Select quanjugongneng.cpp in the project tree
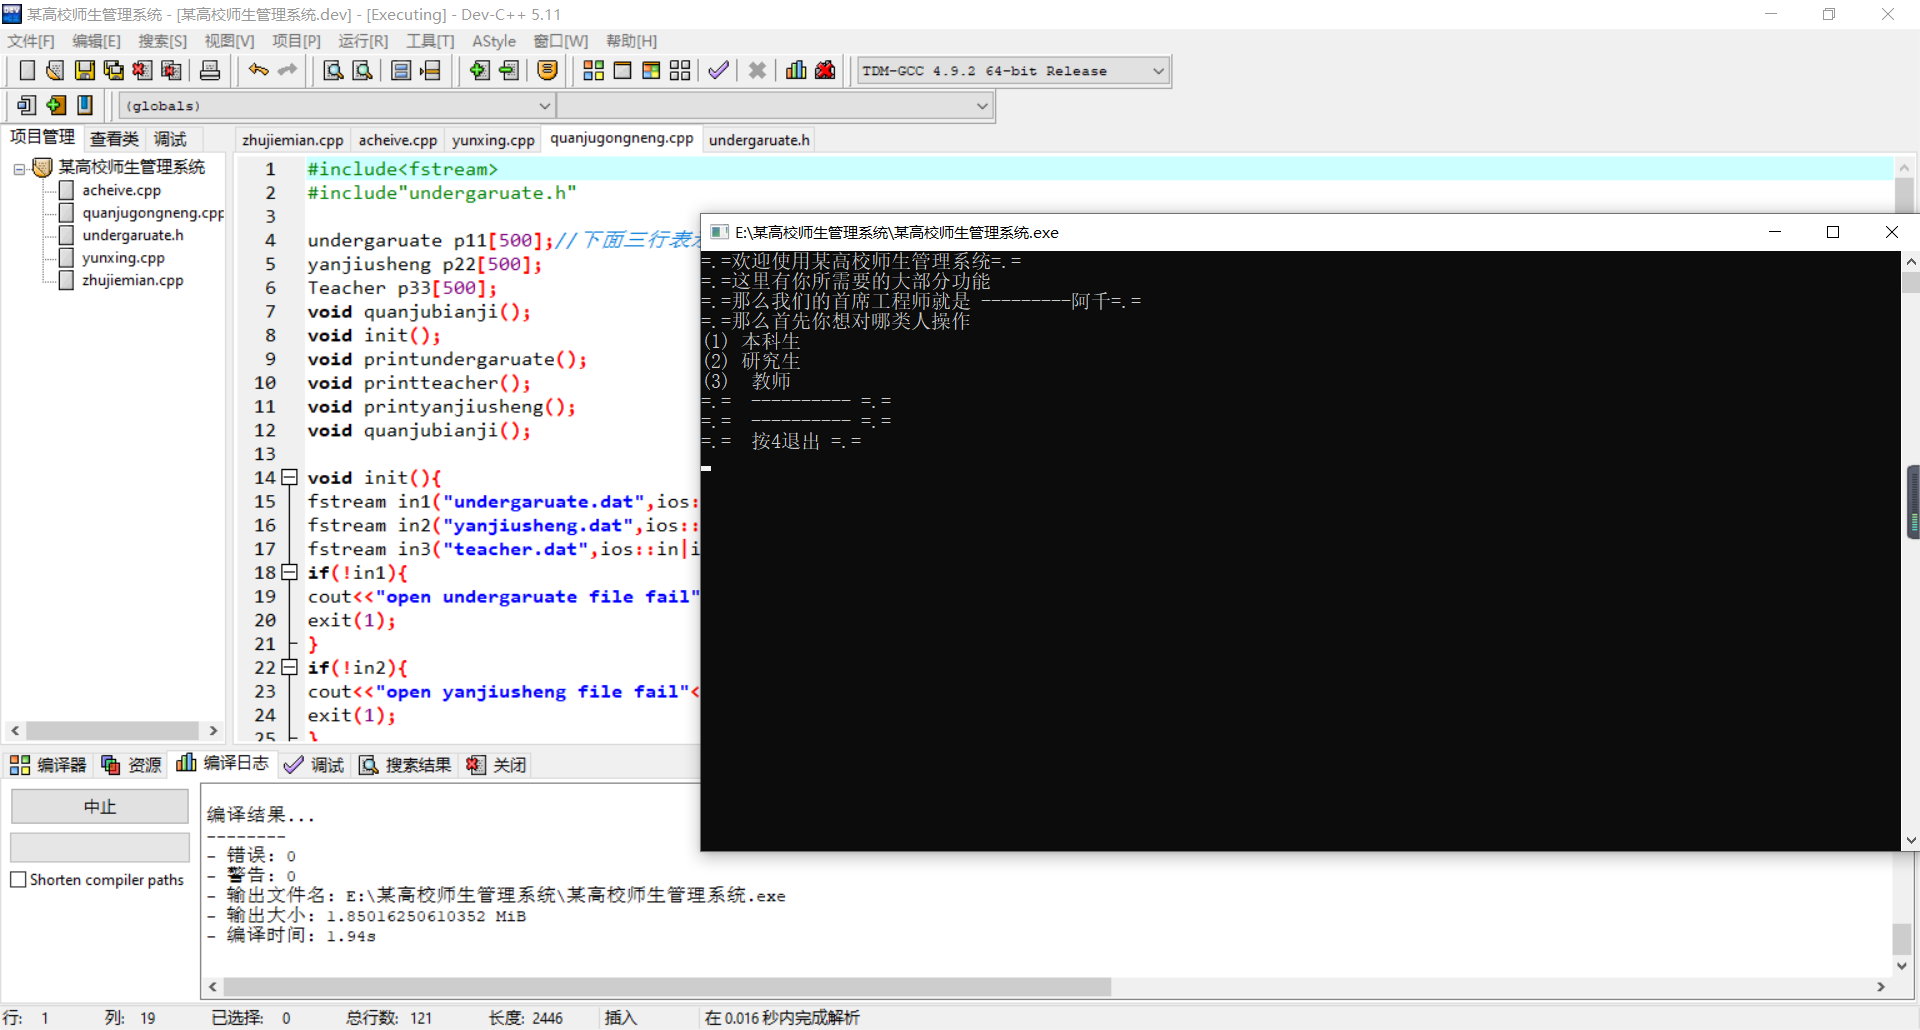The width and height of the screenshot is (1920, 1030). tap(153, 213)
